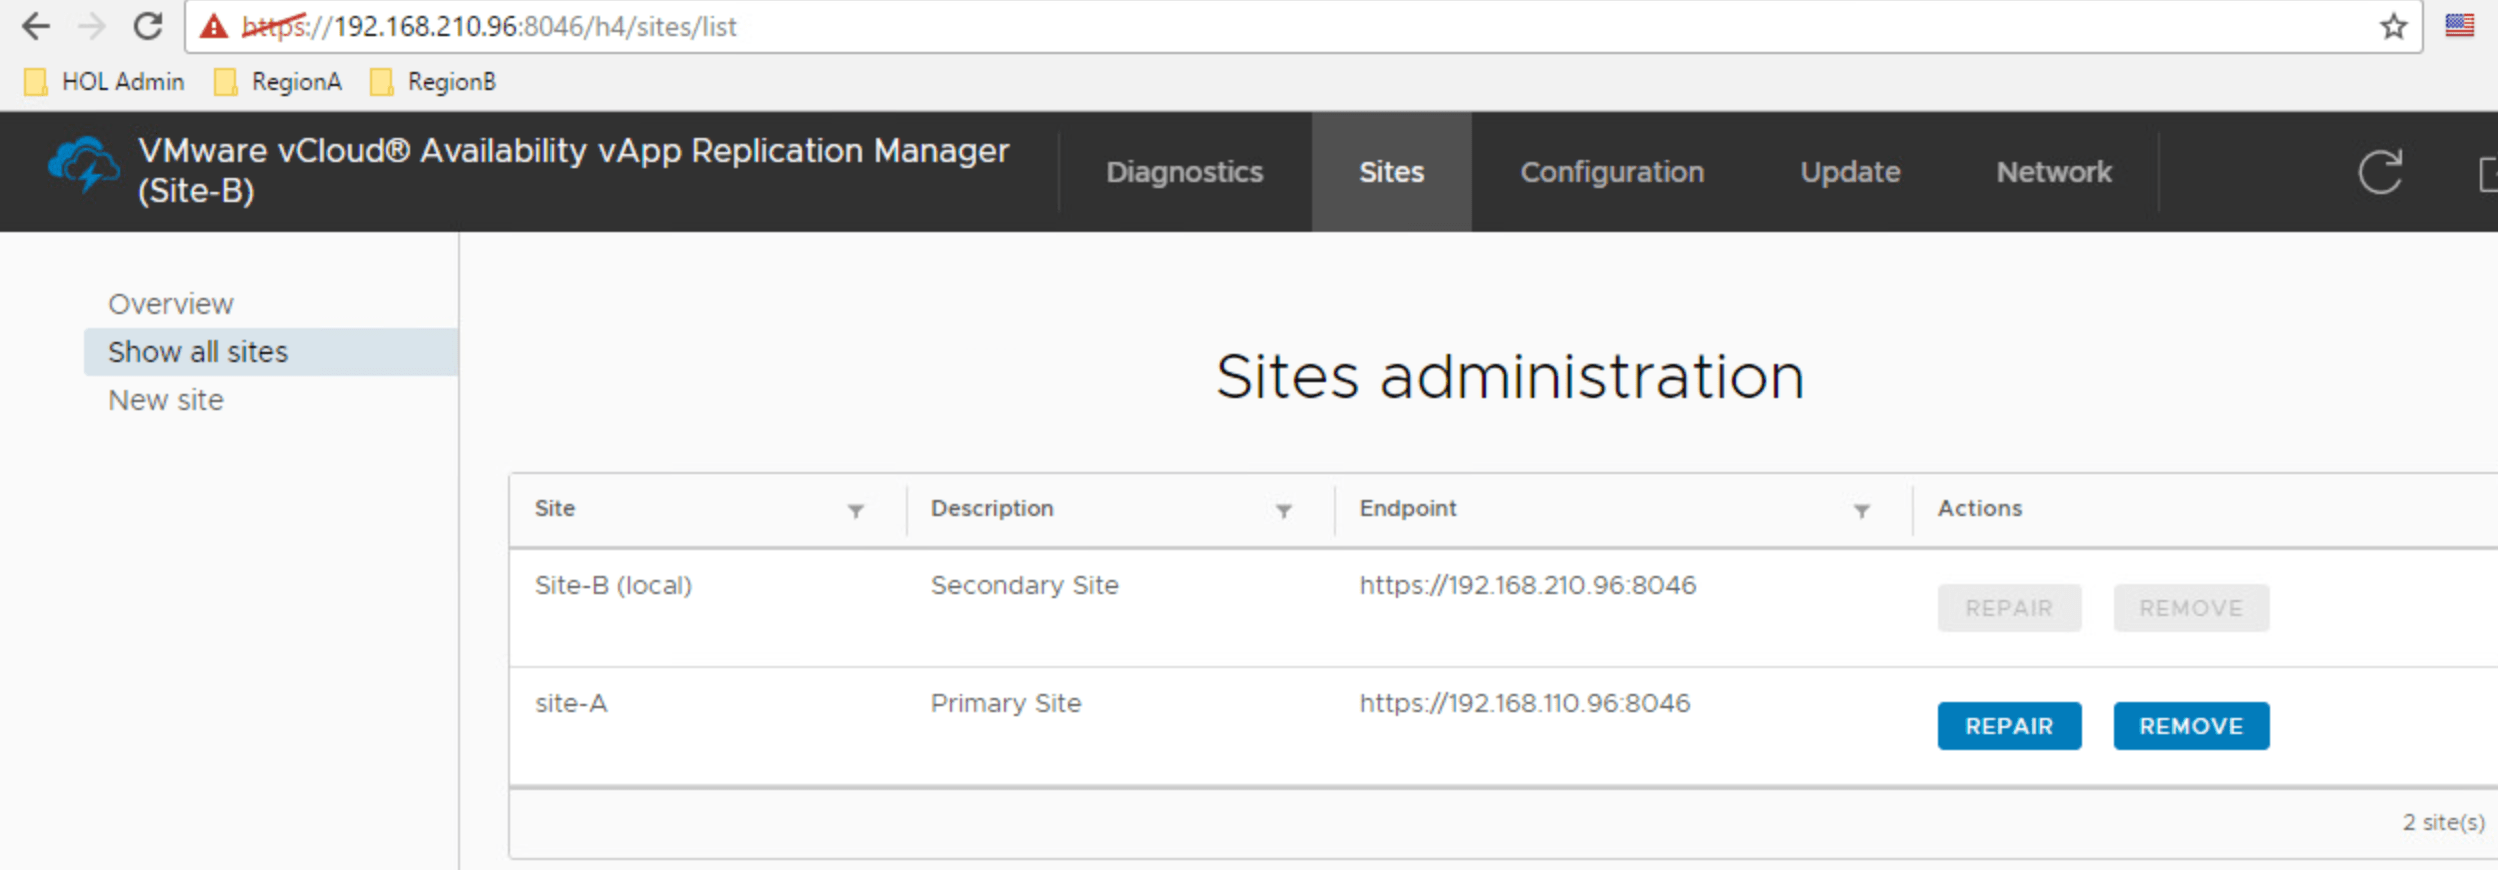Open the HOL Admin bookmark folder

(x=104, y=82)
